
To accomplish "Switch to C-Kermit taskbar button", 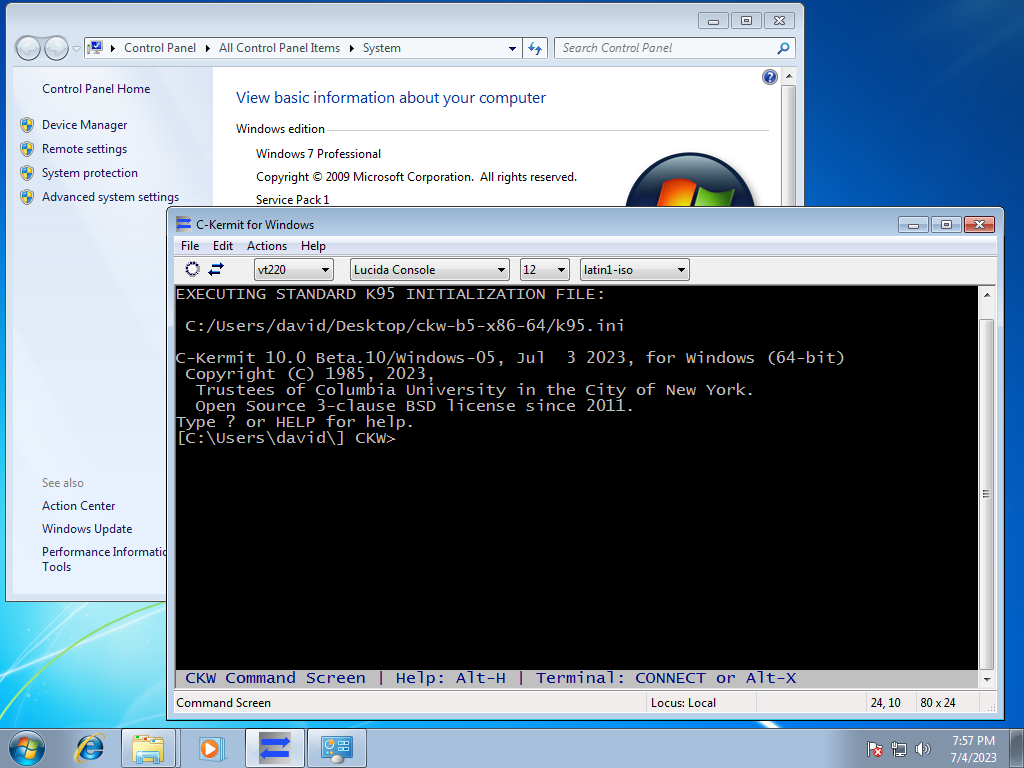I will click(x=275, y=748).
